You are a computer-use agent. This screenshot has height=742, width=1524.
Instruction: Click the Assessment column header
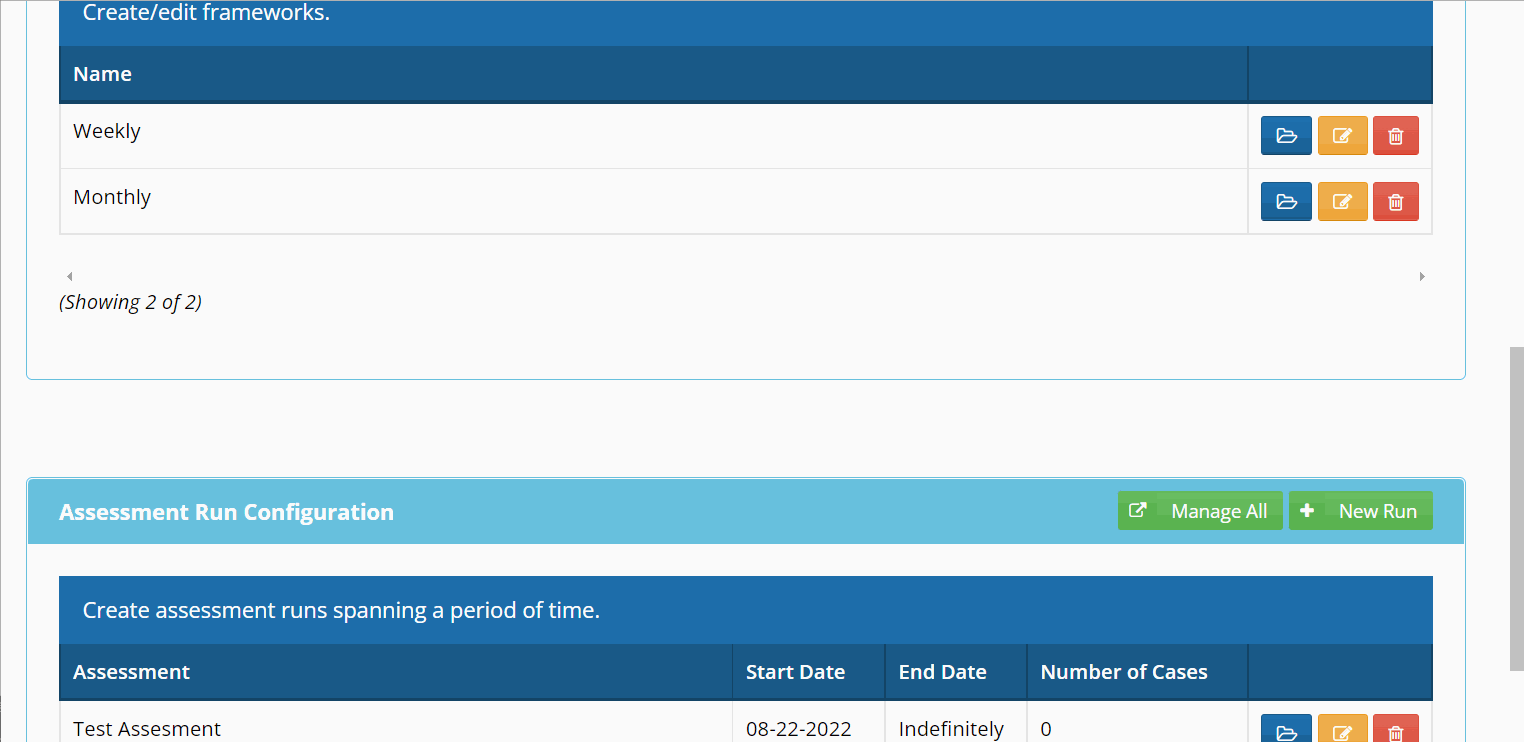coord(131,671)
